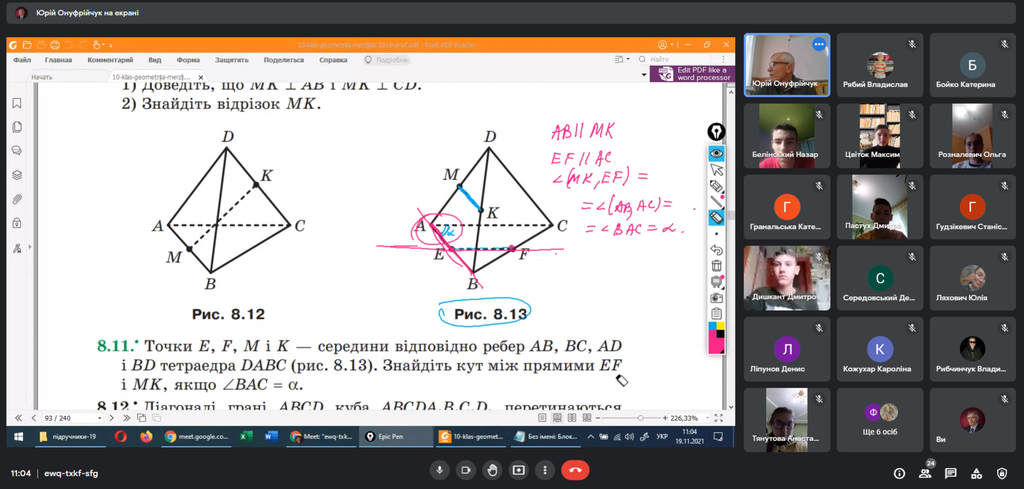Image resolution: width=1024 pixels, height=489 pixels.
Task: Open the Вид ribbon tab
Action: pos(155,60)
